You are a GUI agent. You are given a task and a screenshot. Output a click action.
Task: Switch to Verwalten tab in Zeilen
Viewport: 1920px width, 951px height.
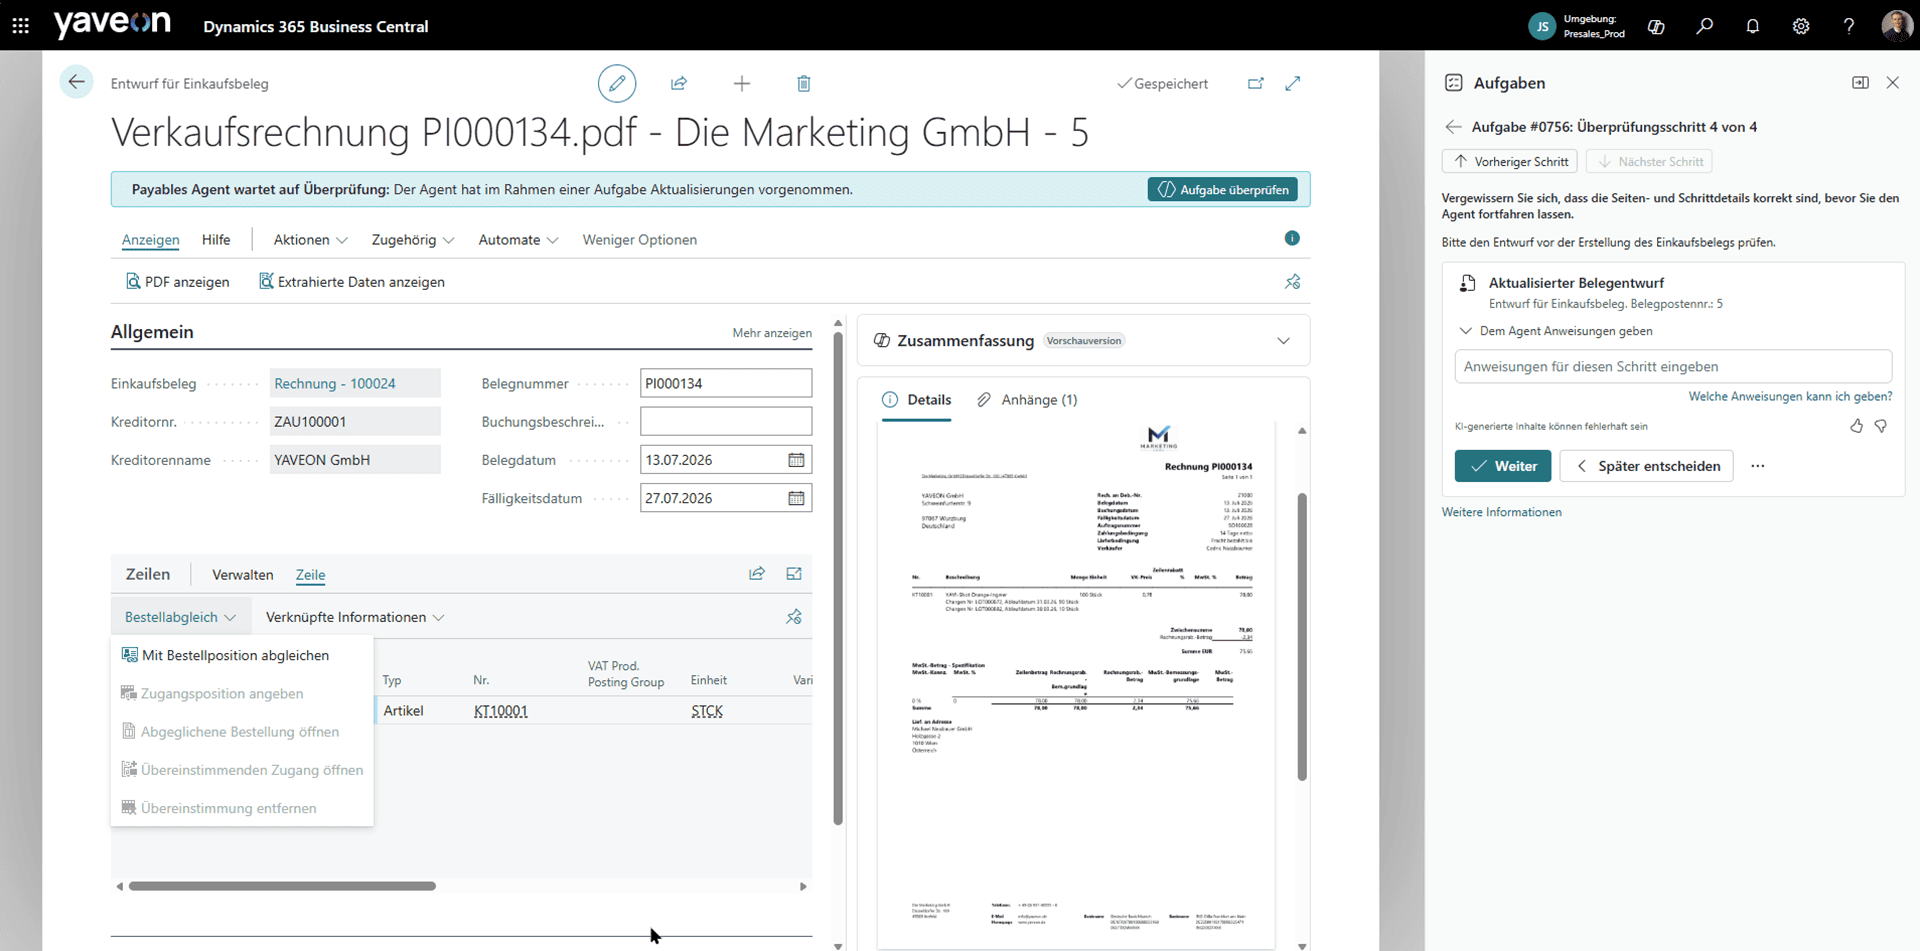click(x=242, y=575)
